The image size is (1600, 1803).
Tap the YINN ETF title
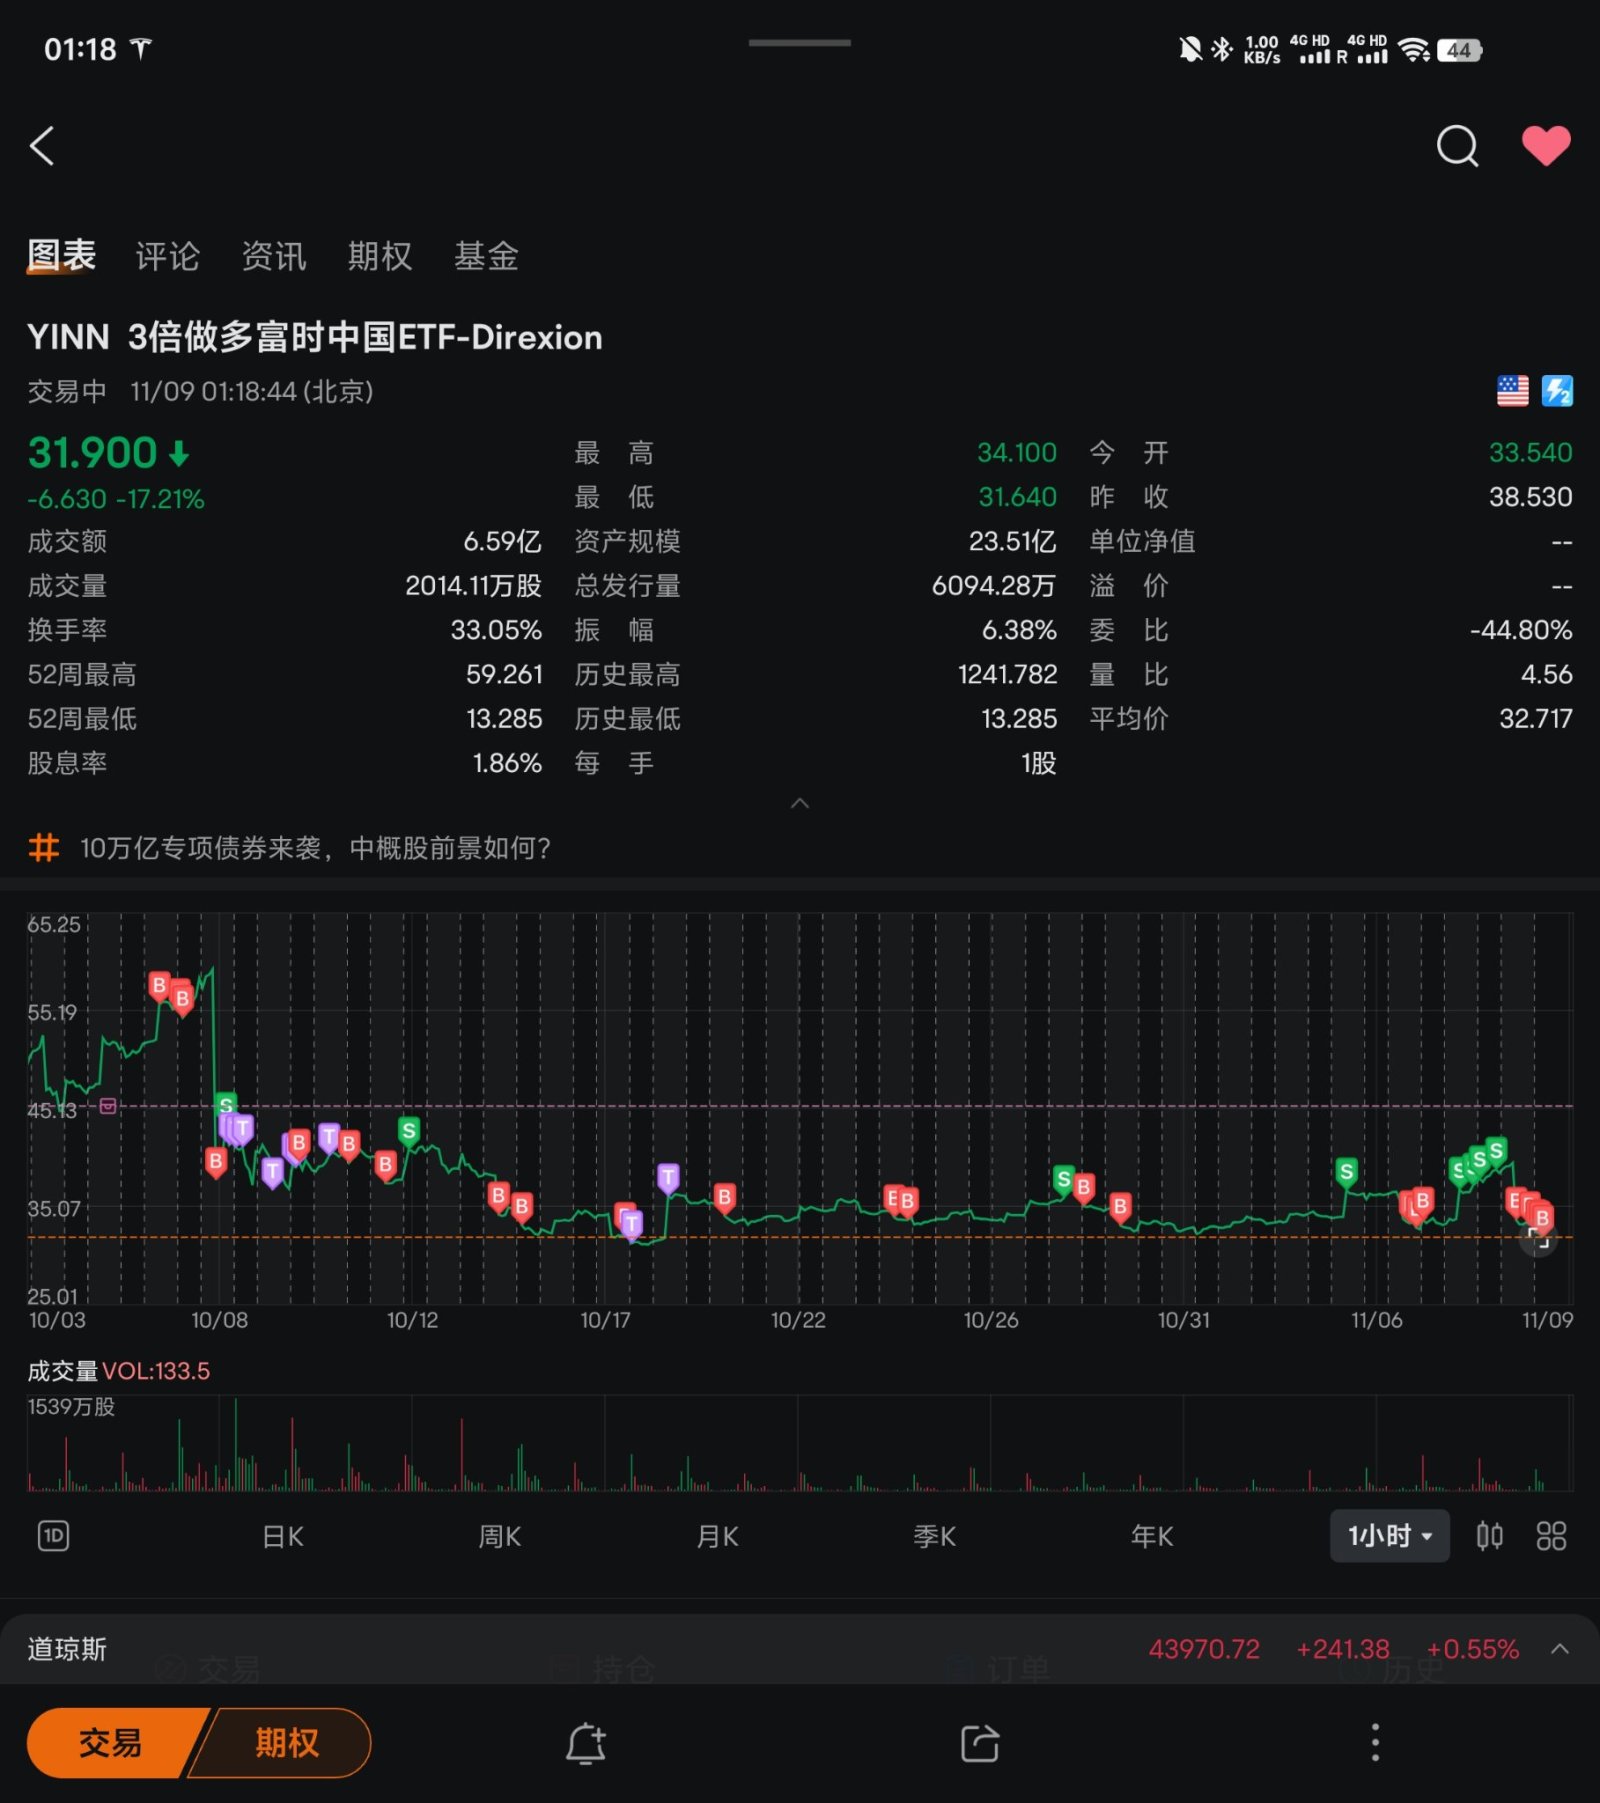[x=315, y=337]
